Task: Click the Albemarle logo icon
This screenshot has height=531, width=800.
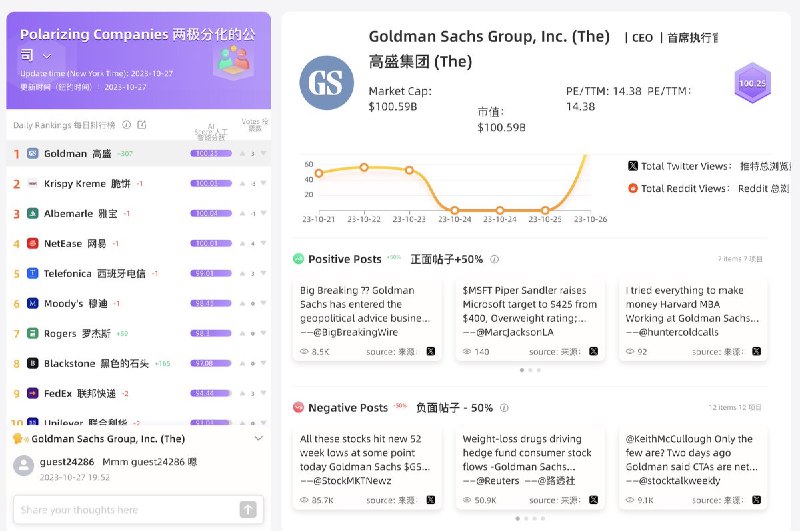Action: 33,214
